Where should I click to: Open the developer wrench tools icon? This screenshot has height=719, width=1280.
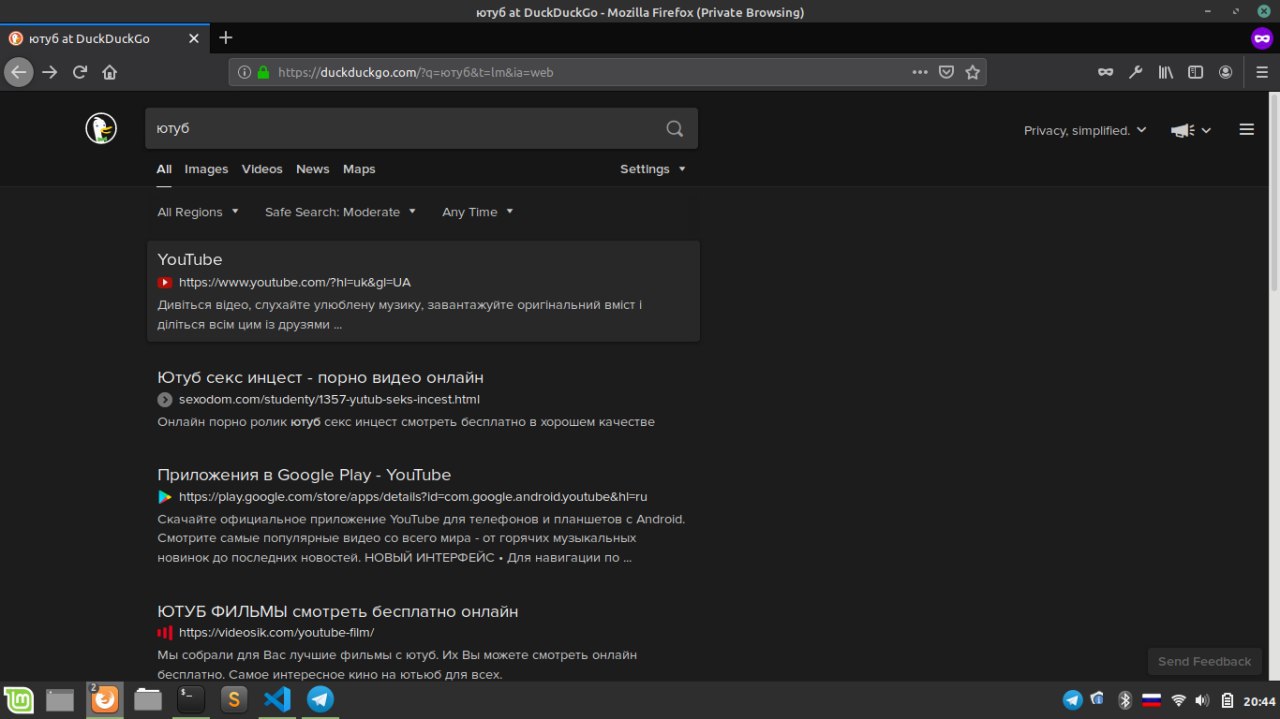click(1135, 72)
